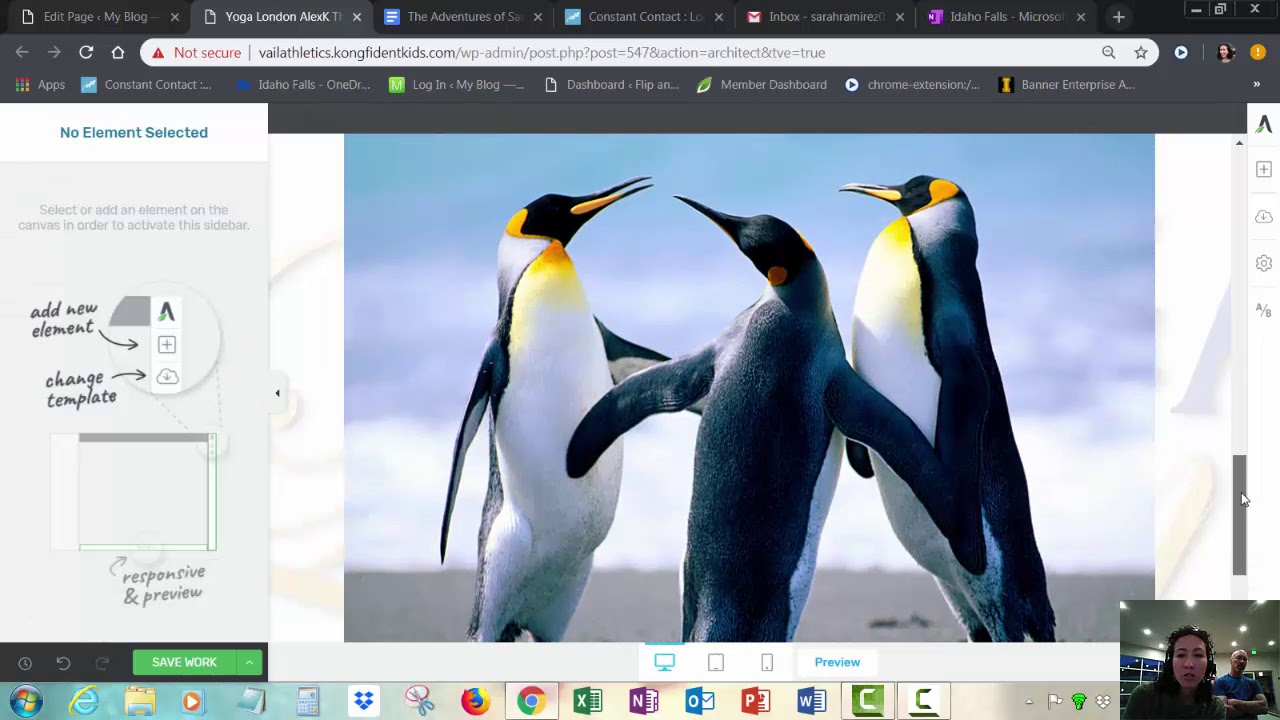This screenshot has width=1280, height=720.
Task: Switch to mobile preview mode icon
Action: (x=767, y=662)
